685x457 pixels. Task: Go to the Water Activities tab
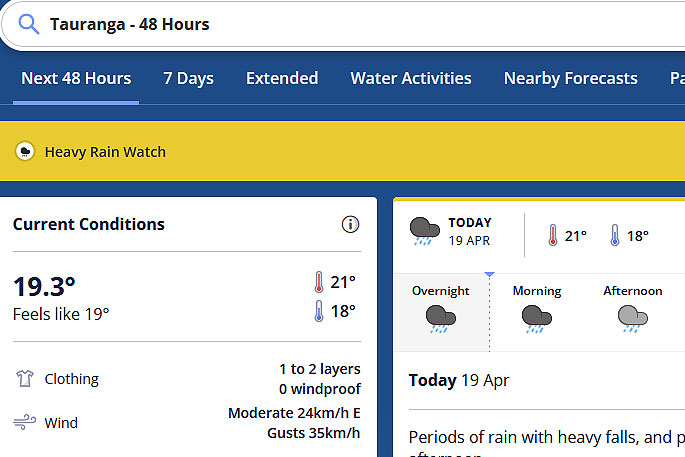pyautogui.click(x=411, y=78)
